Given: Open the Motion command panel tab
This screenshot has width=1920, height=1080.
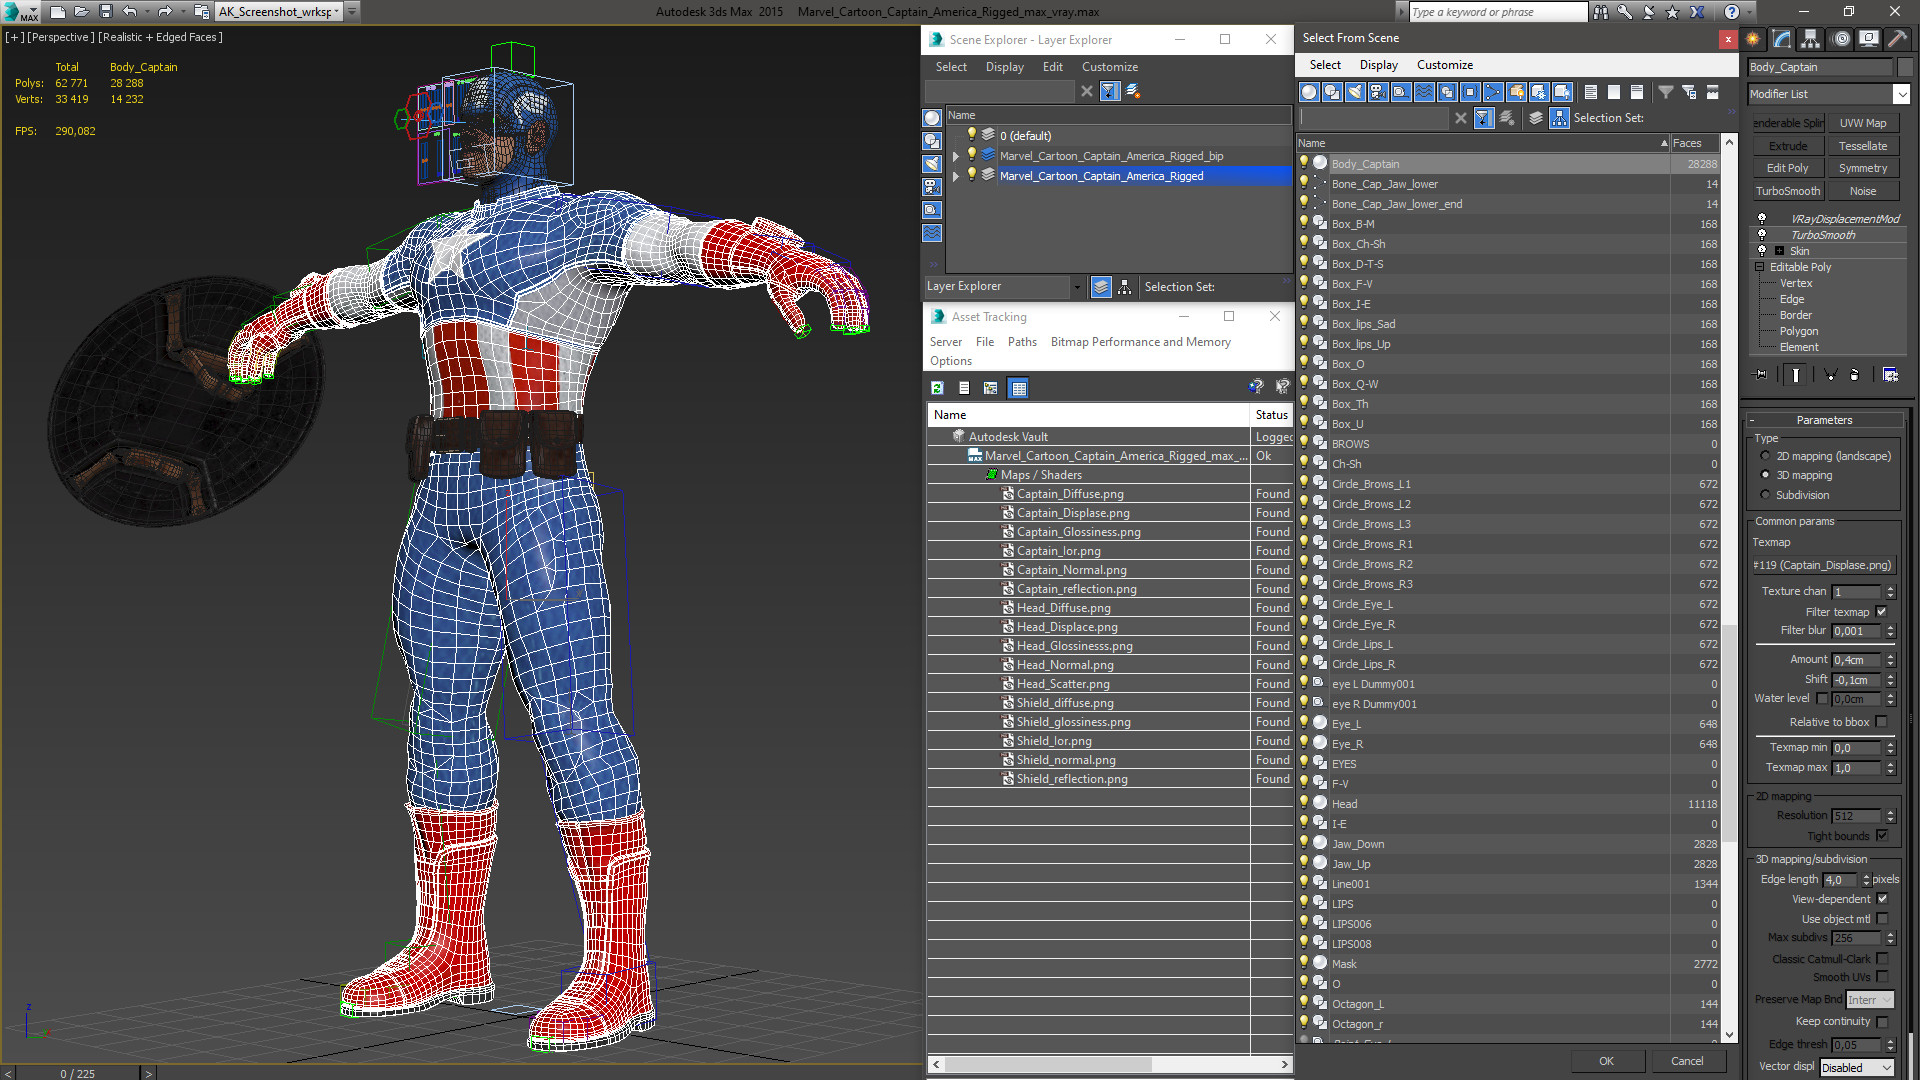Looking at the screenshot, I should (1841, 39).
